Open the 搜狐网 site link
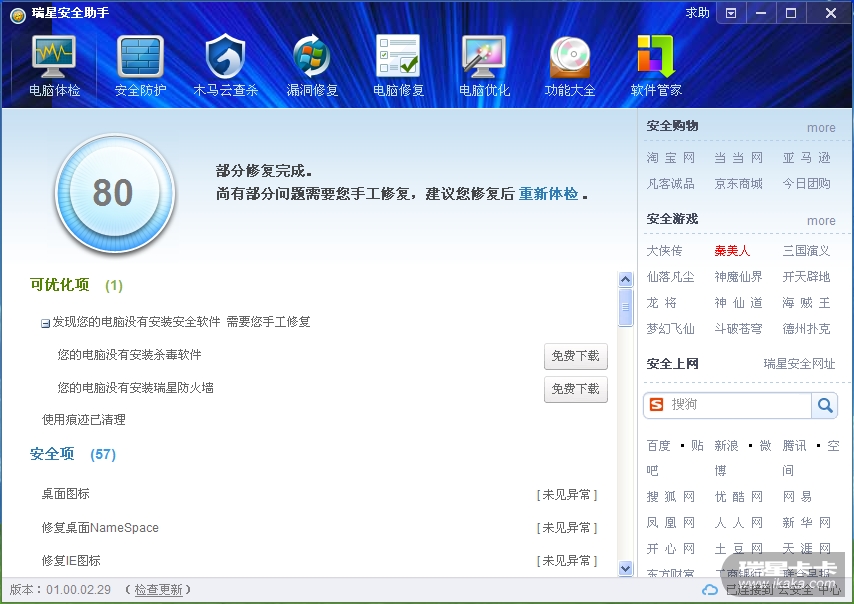 pyautogui.click(x=670, y=497)
